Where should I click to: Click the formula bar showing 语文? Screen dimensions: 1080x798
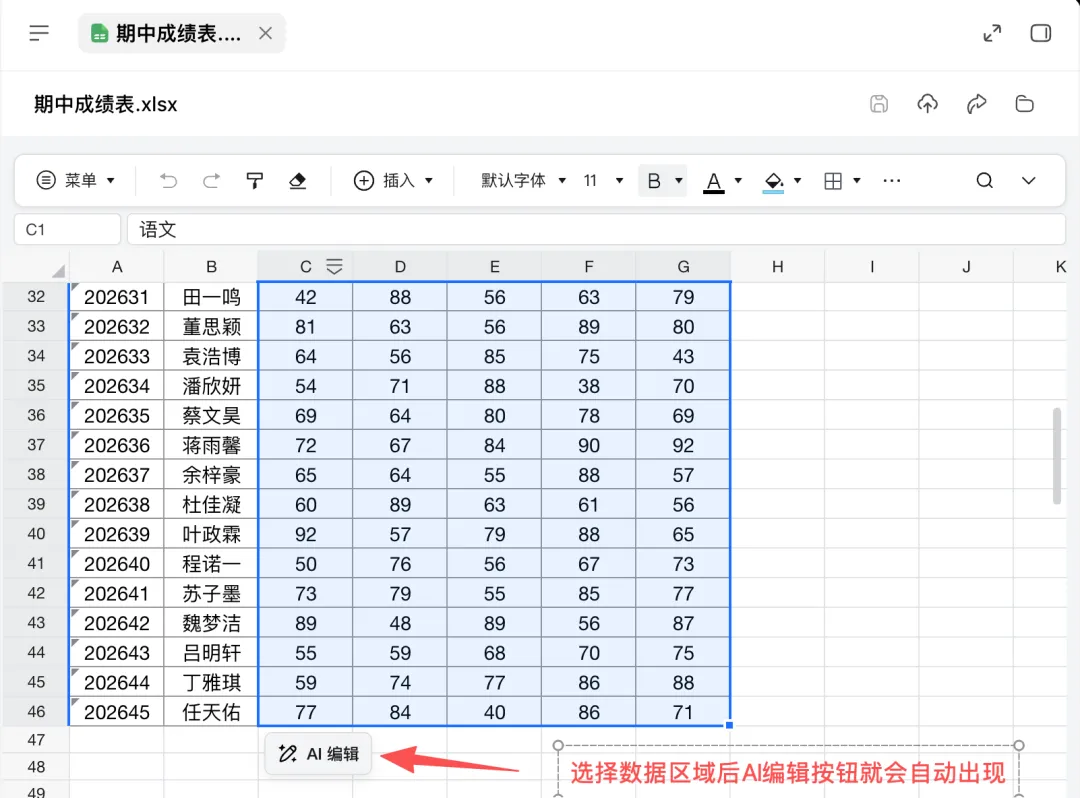tap(596, 229)
